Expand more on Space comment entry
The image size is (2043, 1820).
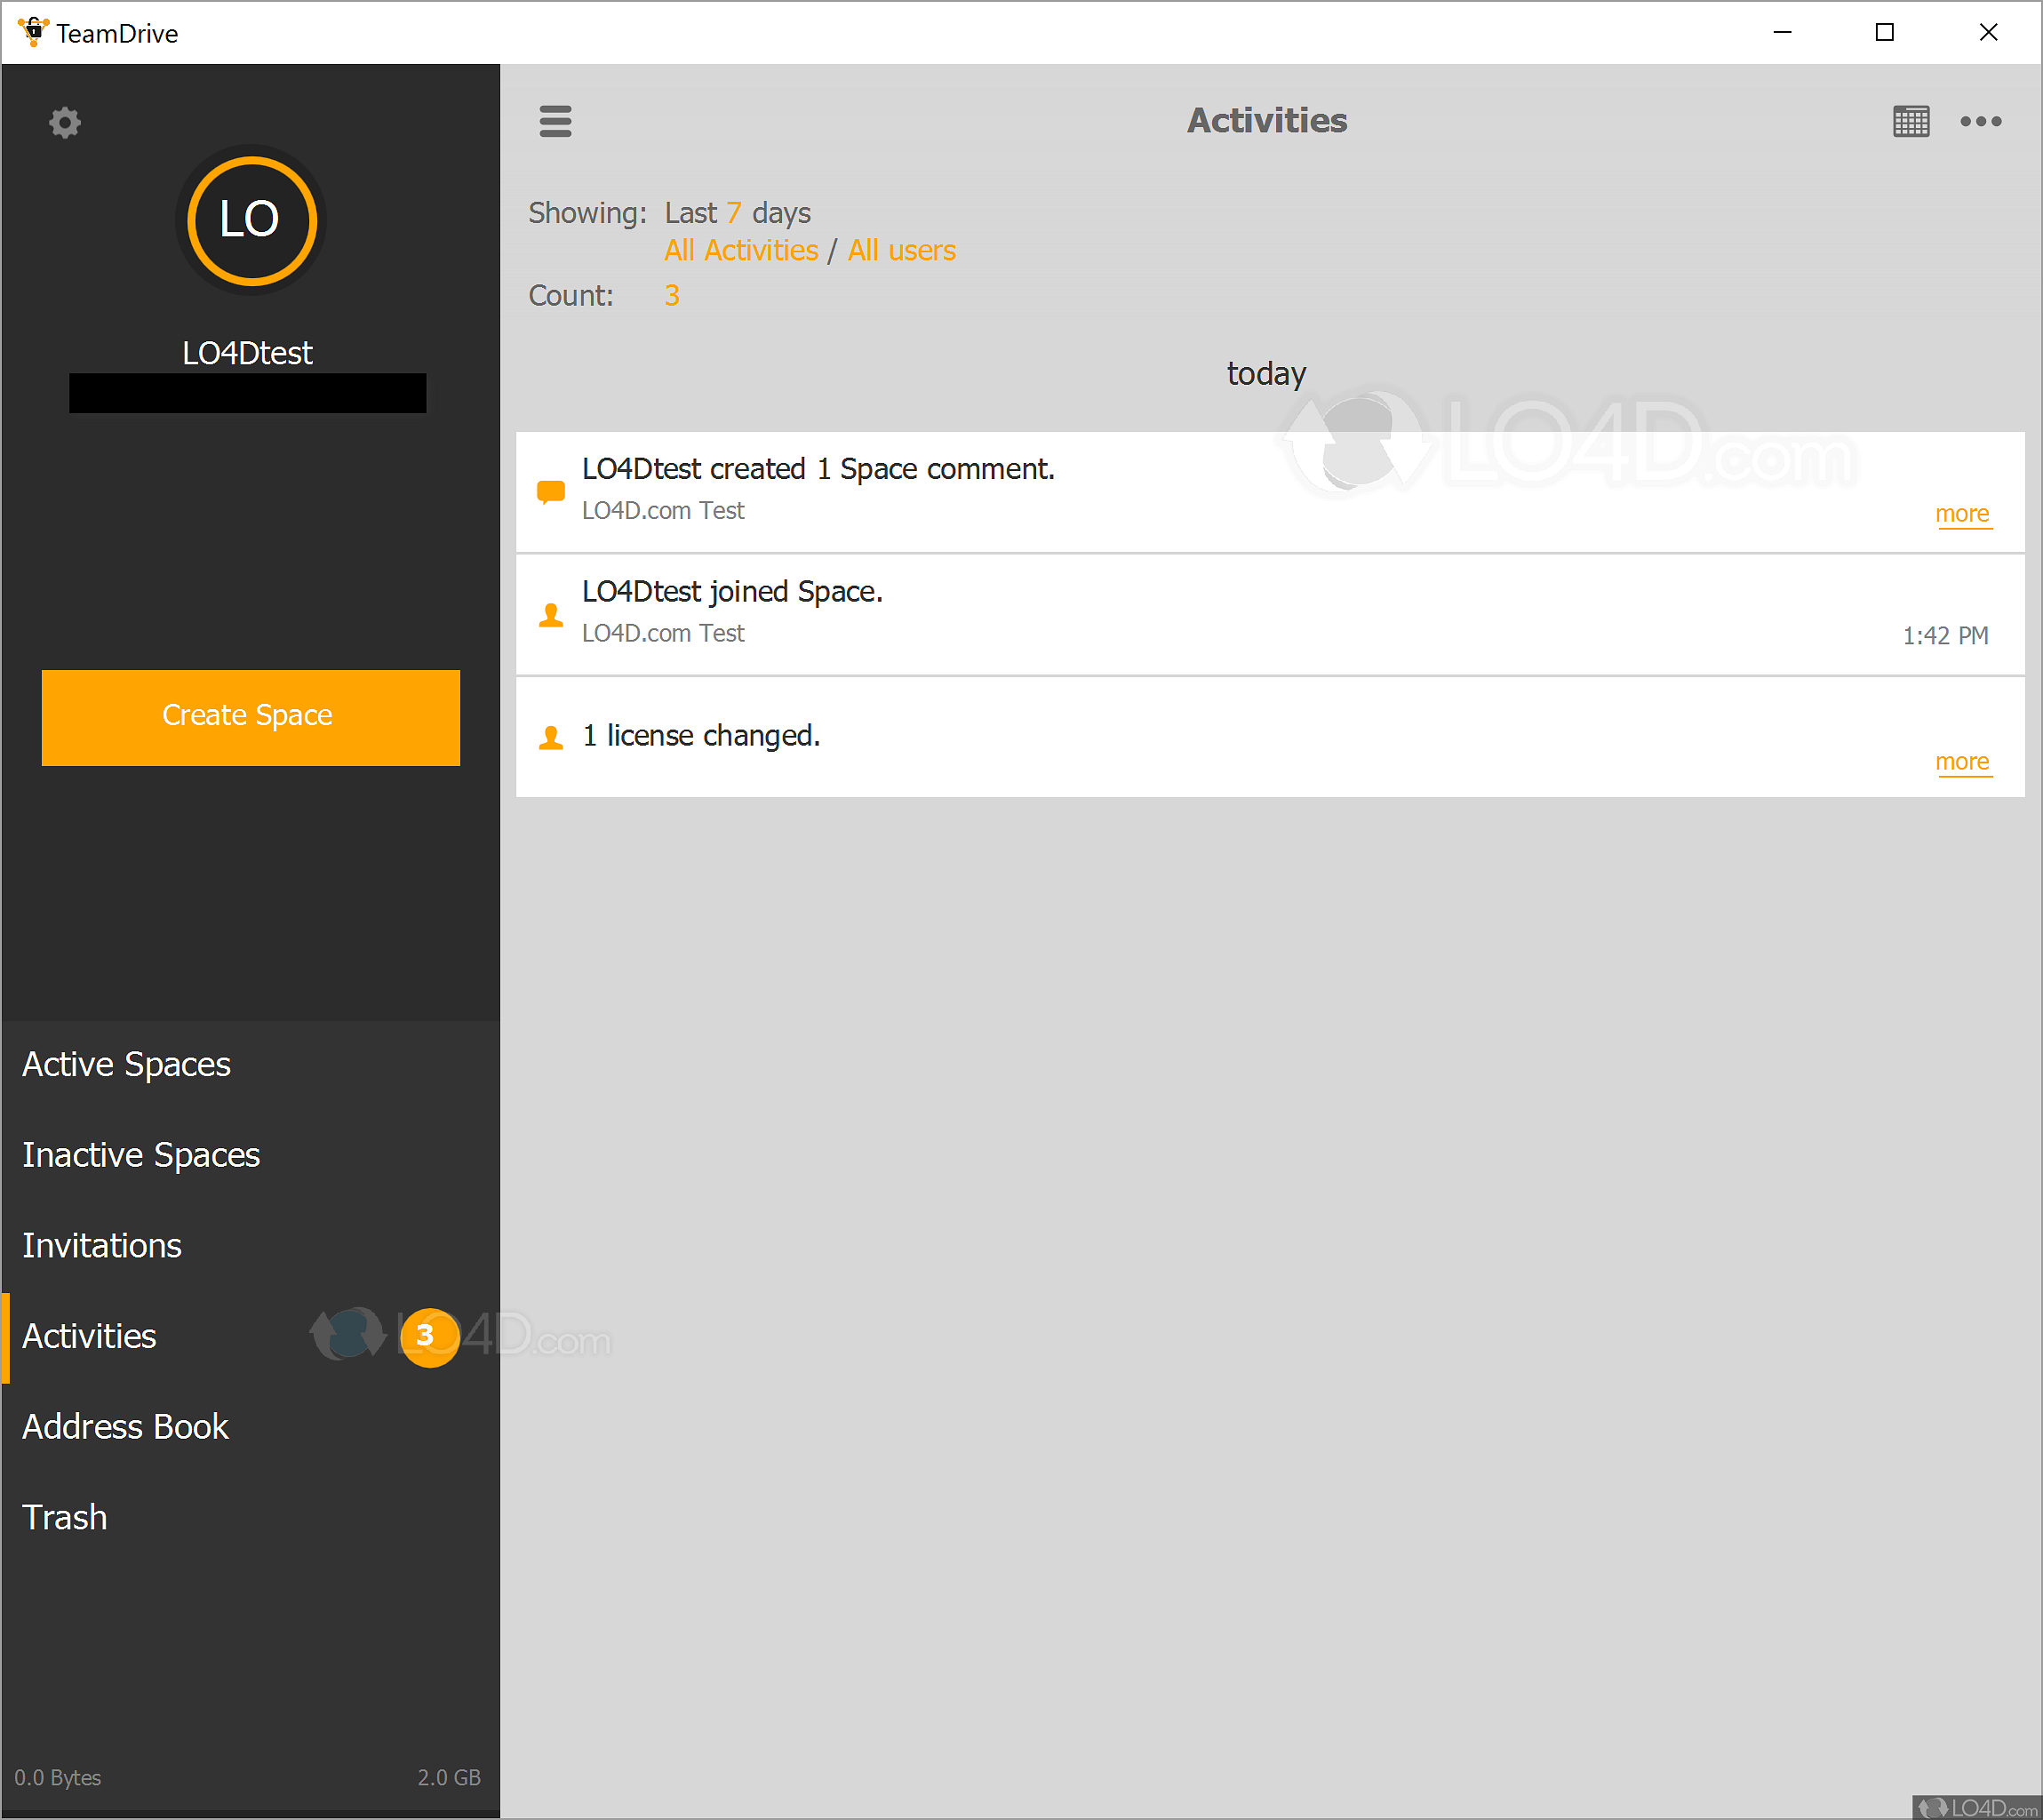pyautogui.click(x=1961, y=514)
